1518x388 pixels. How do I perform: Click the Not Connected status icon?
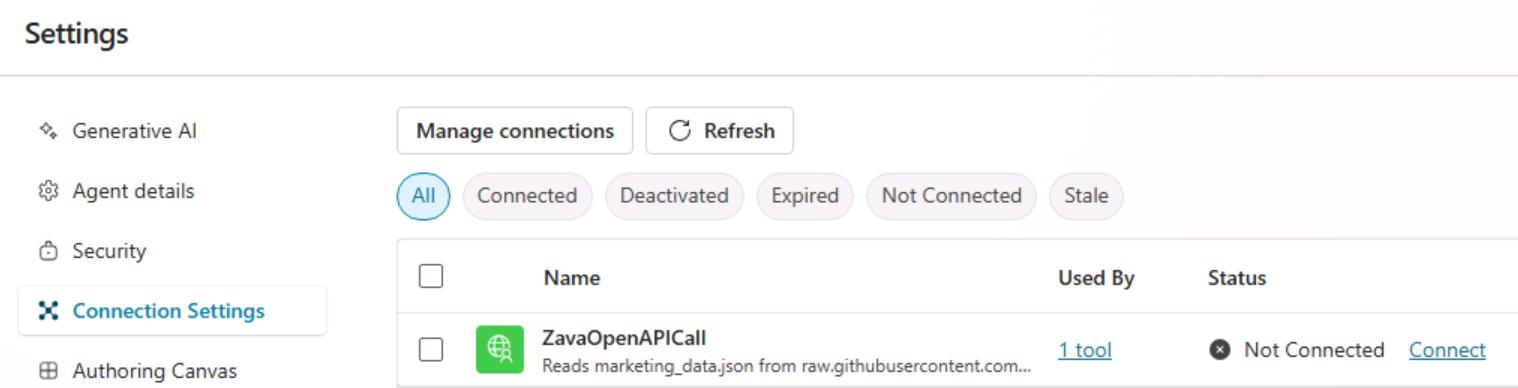1219,350
